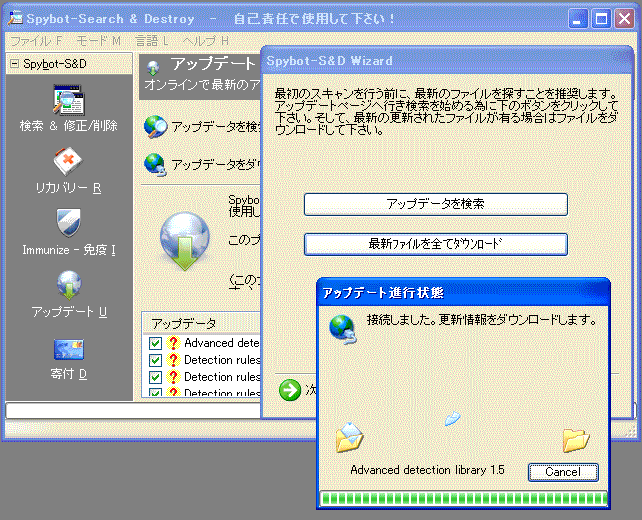Open the 検索 & 修正/削除 scan icon in sidebar
The width and height of the screenshot is (642, 520).
[68, 99]
